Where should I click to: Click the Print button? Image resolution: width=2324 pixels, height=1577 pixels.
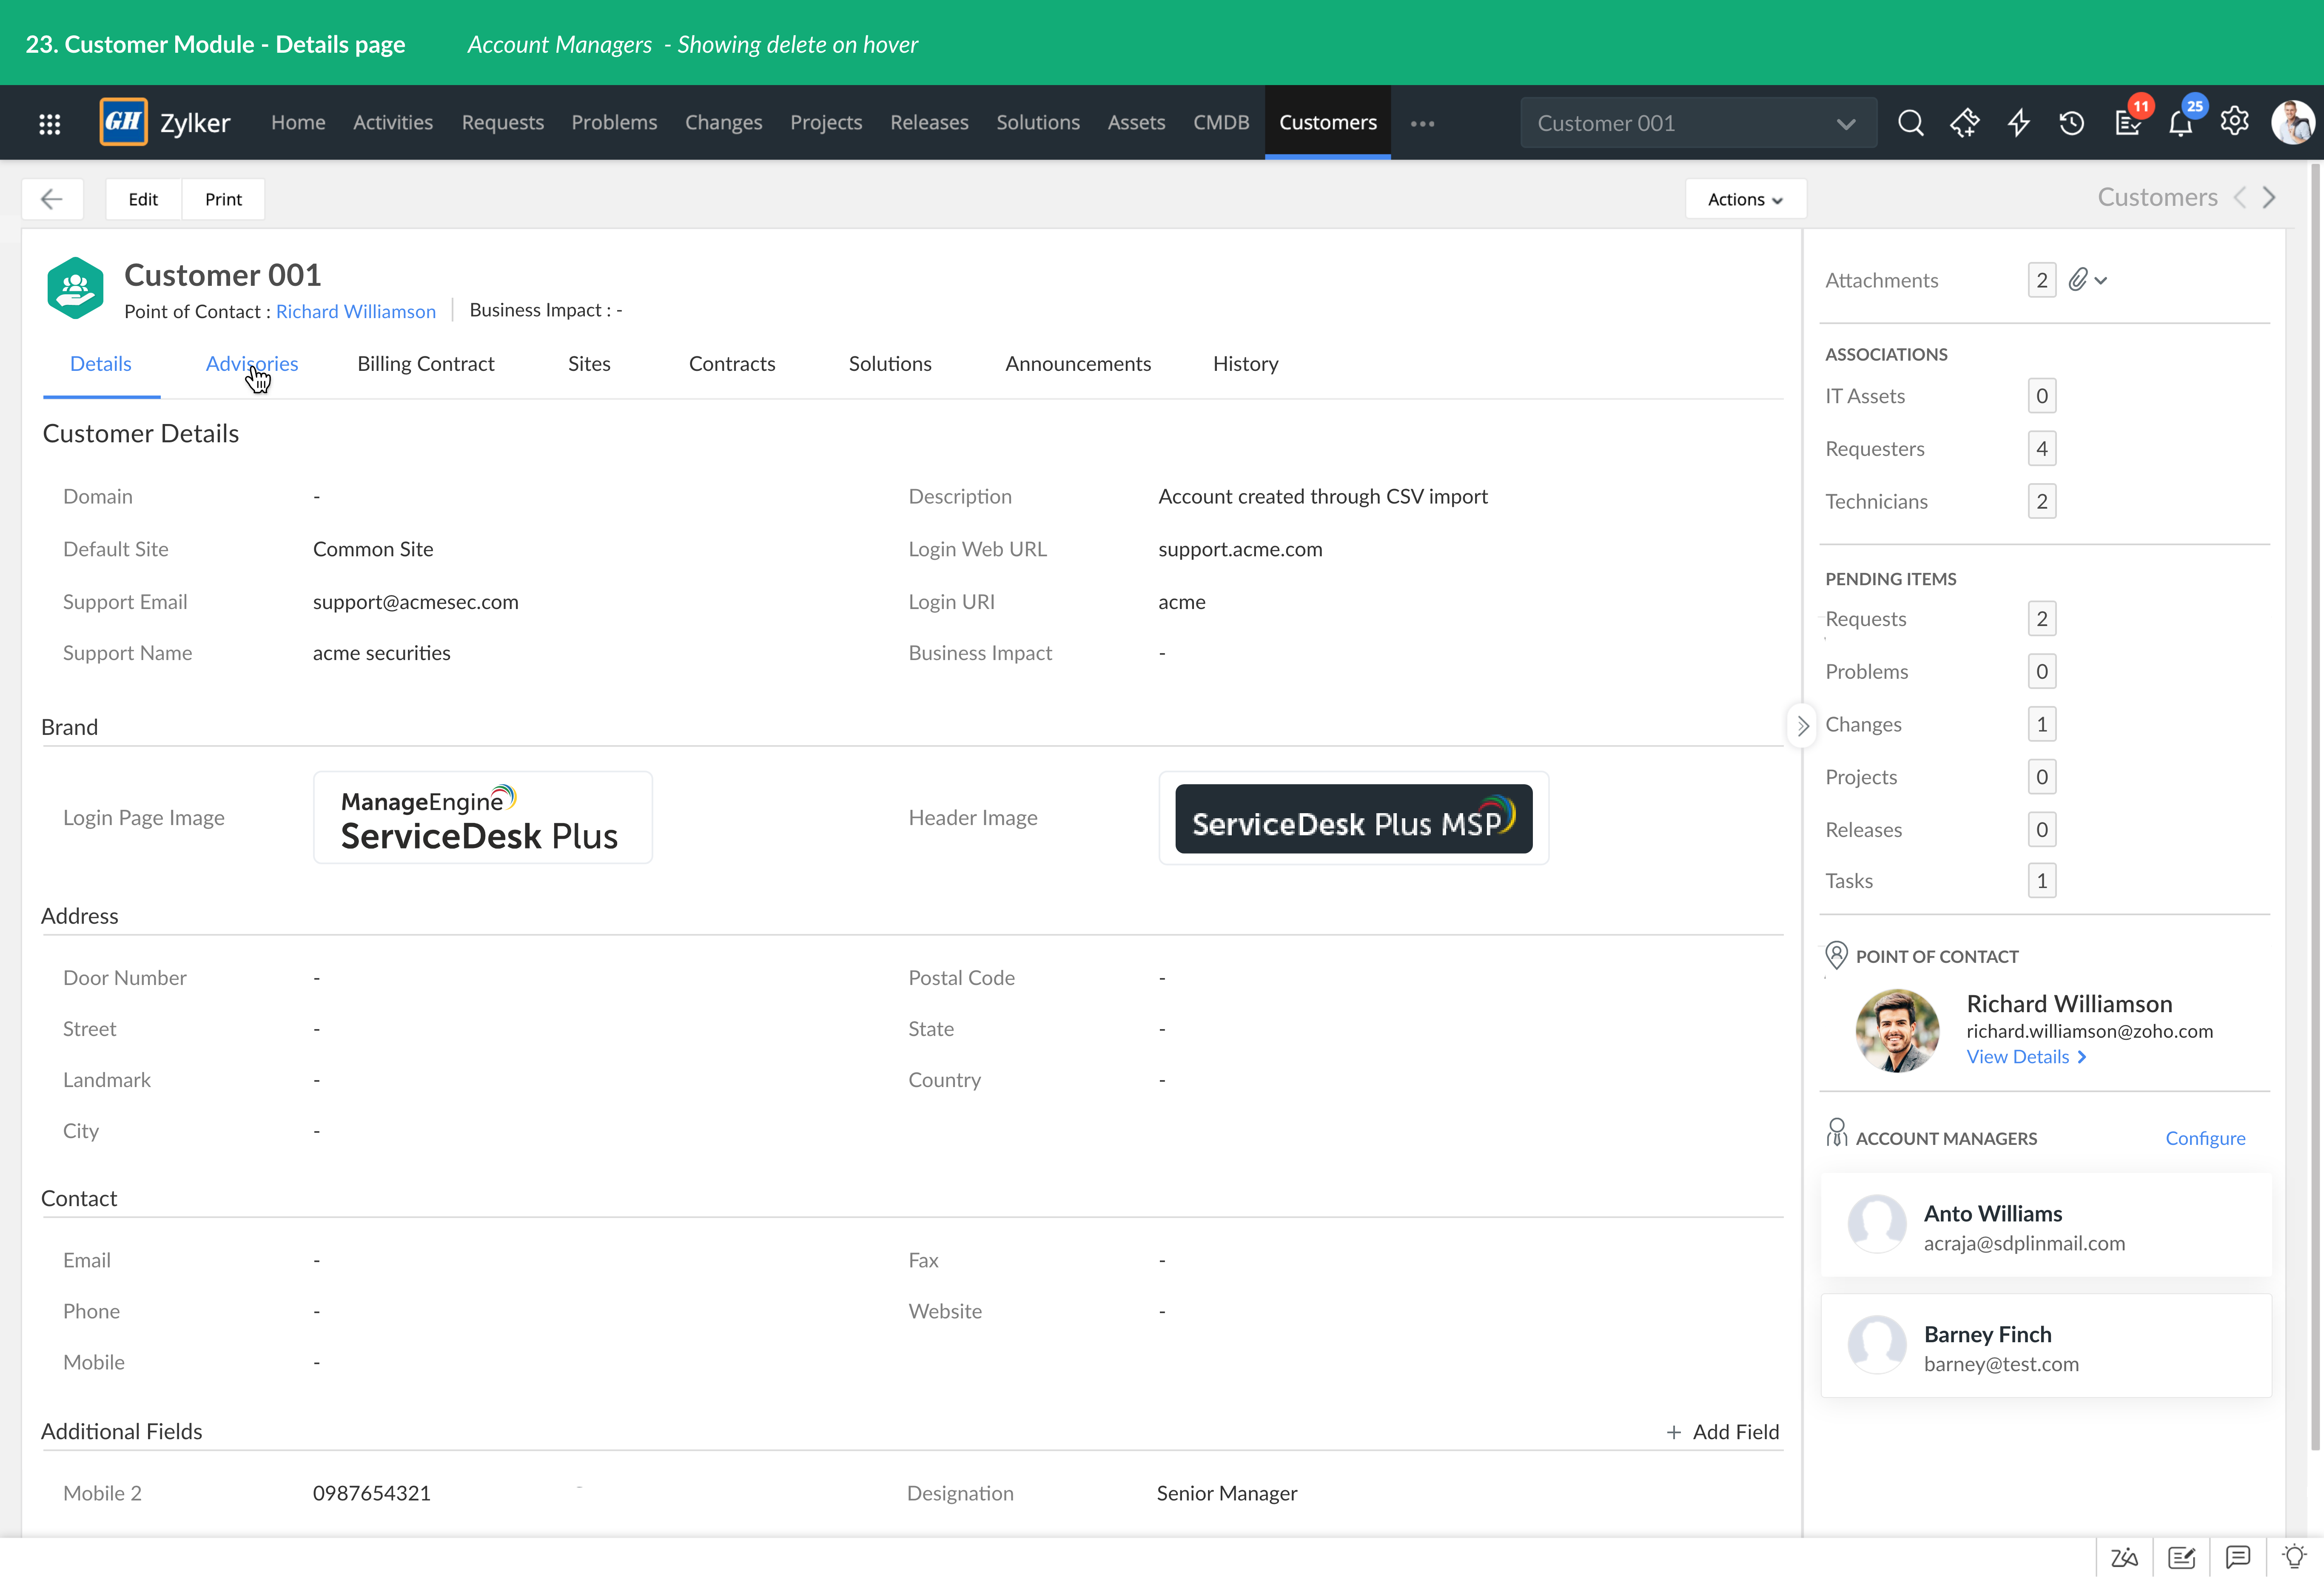223,199
